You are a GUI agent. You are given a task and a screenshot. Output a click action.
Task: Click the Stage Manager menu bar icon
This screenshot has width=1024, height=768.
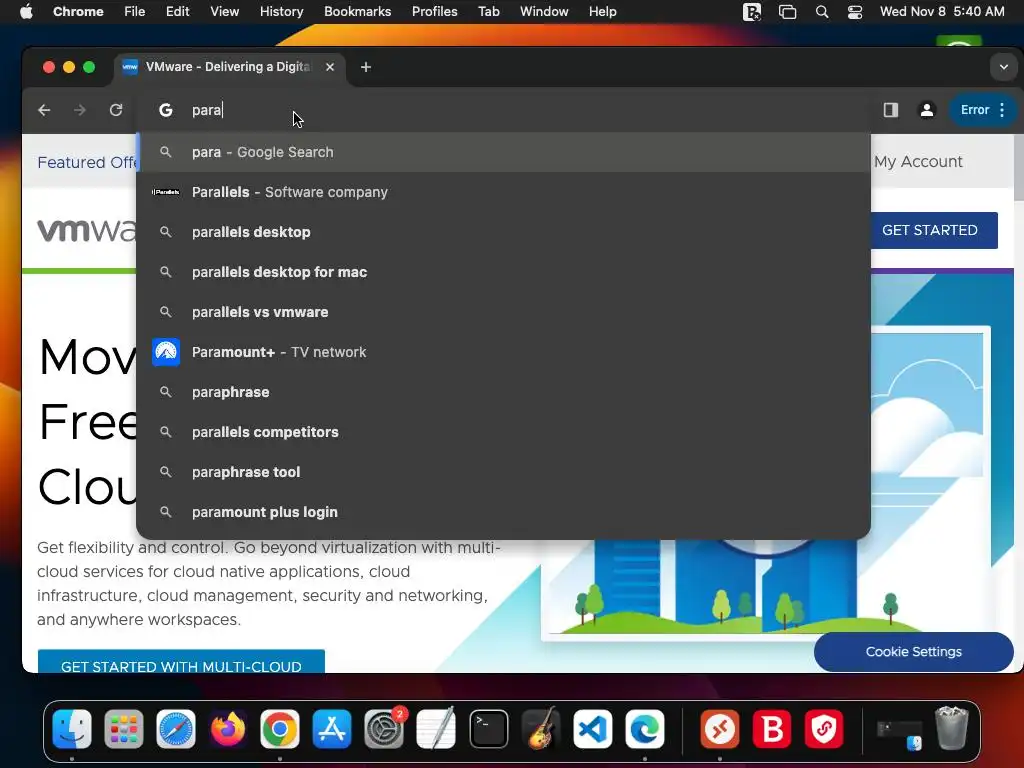(788, 12)
